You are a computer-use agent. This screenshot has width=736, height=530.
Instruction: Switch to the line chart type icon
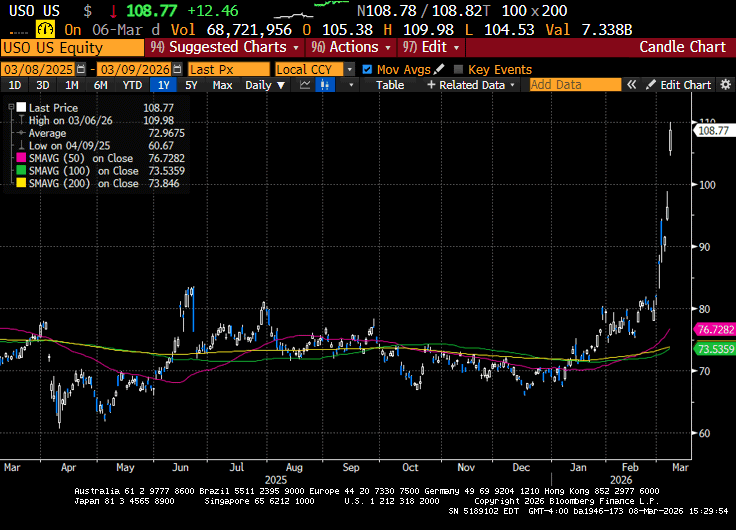pos(306,85)
